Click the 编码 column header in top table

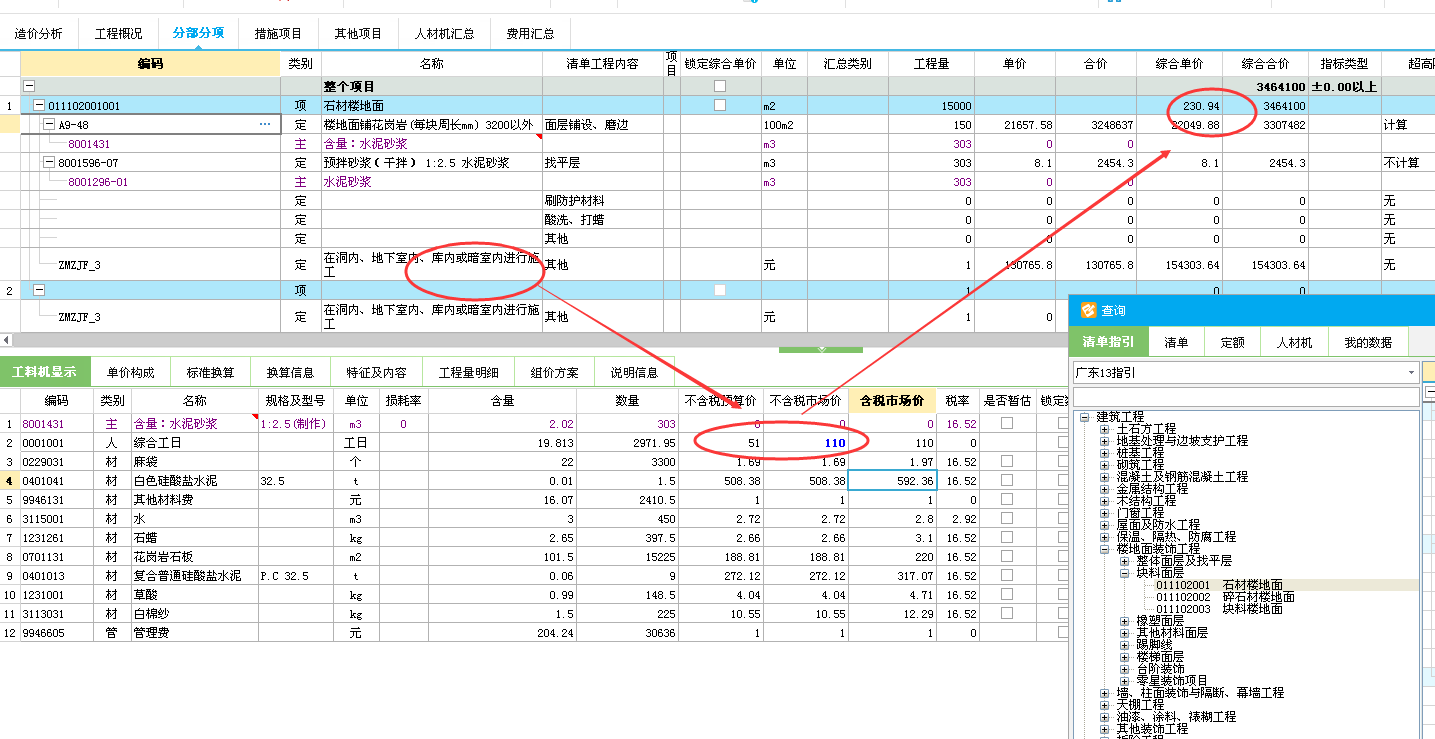point(150,63)
